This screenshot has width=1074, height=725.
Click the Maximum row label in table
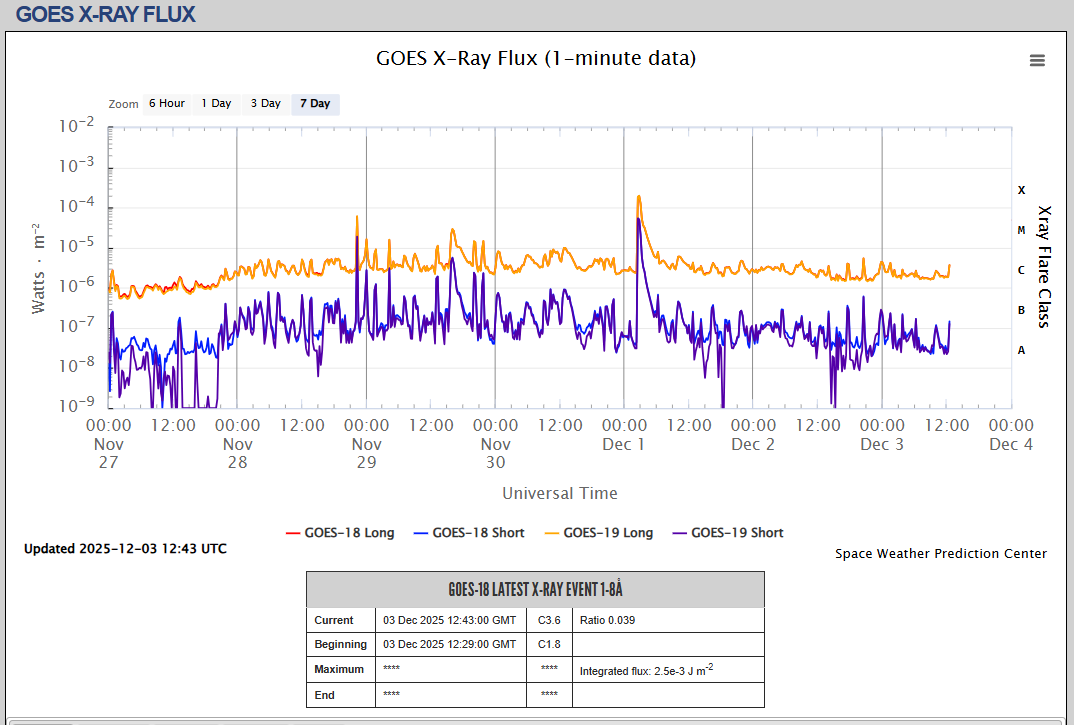coord(338,669)
